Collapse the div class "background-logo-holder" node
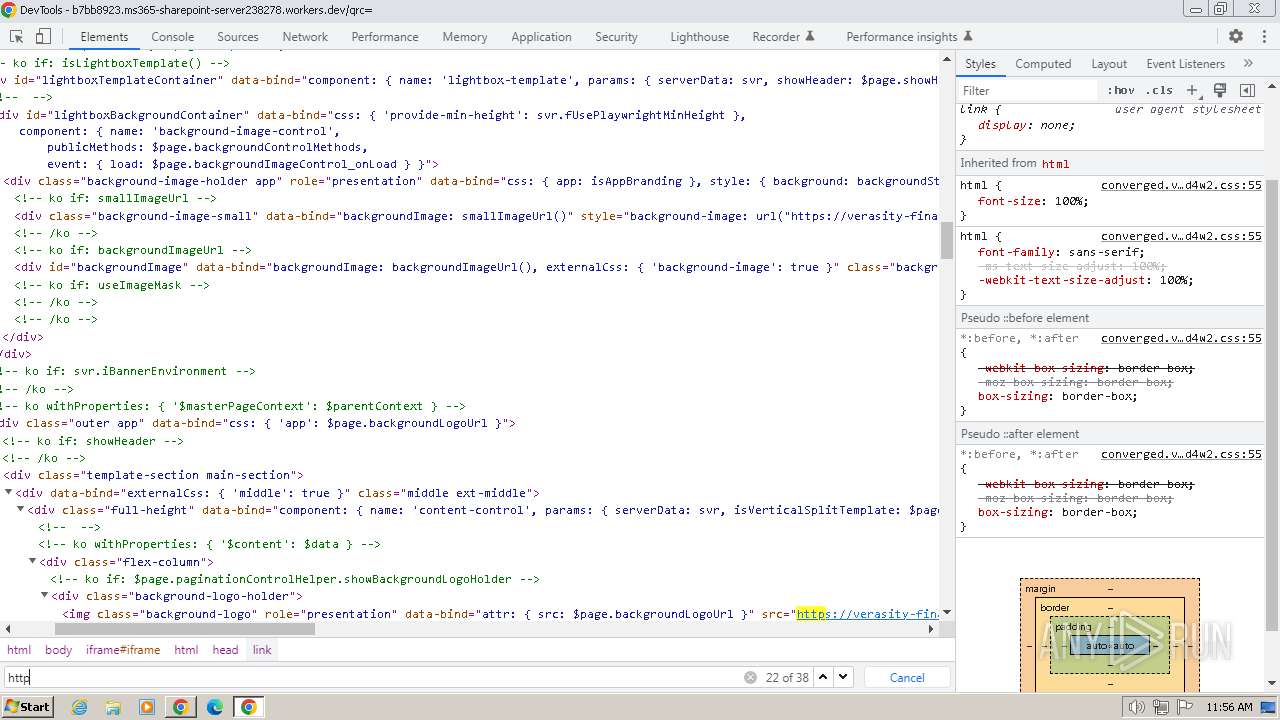 (x=45, y=595)
